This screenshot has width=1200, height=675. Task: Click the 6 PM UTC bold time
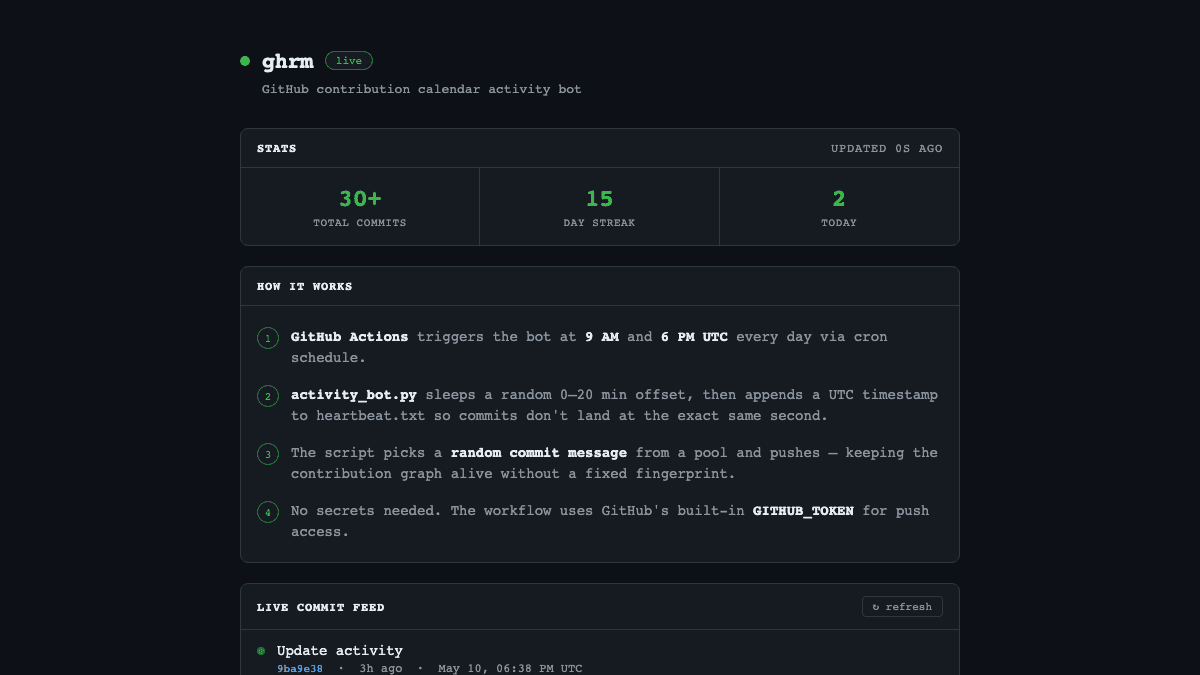coord(694,337)
